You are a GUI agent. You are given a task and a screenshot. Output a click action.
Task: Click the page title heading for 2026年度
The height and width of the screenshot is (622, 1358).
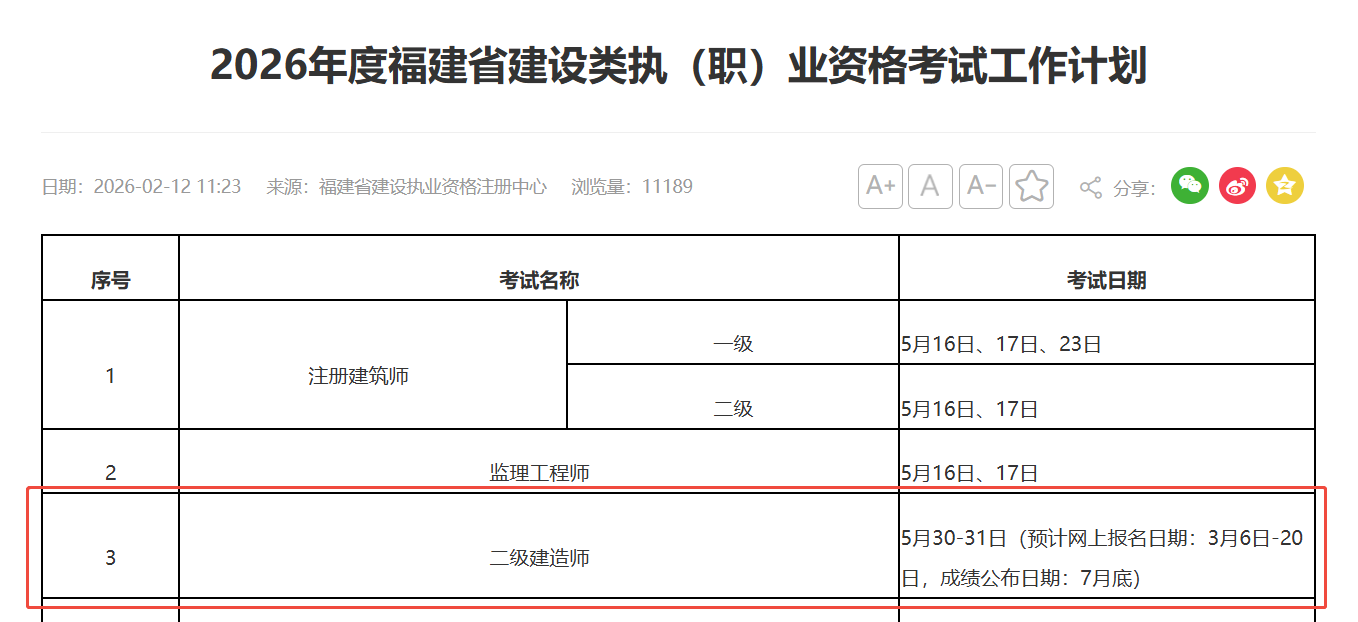(x=678, y=66)
